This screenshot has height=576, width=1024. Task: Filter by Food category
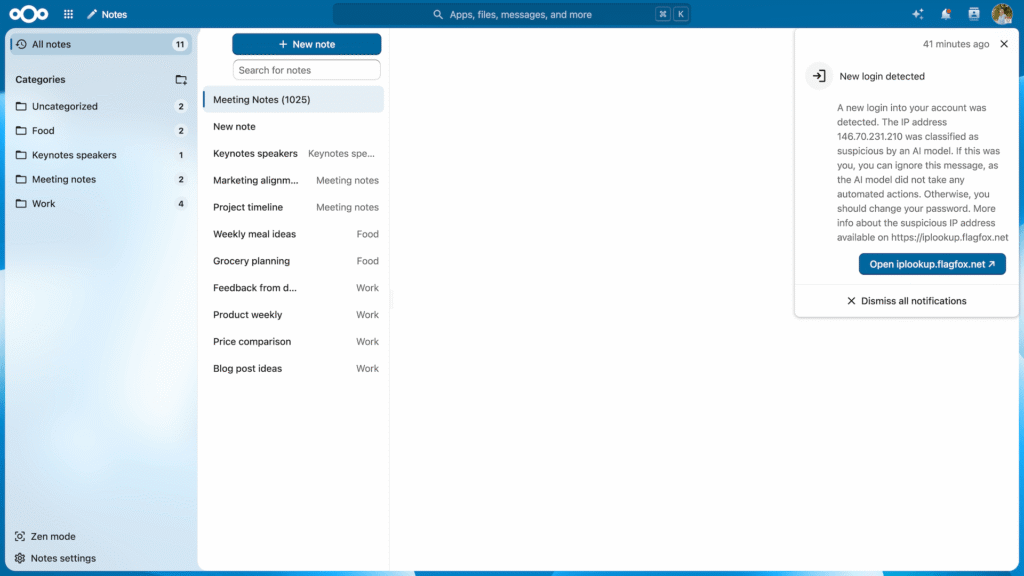tap(101, 131)
